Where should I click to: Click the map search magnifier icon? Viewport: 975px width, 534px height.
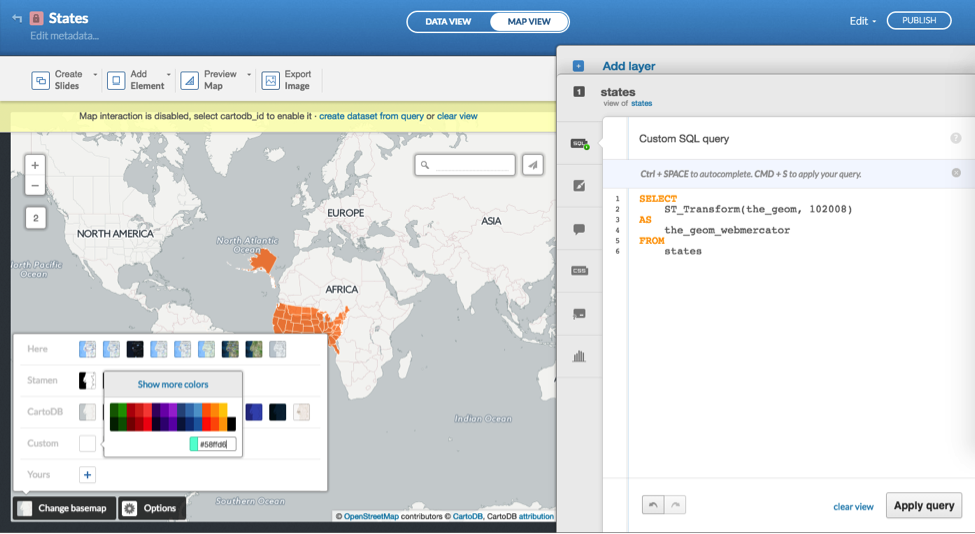click(x=425, y=165)
